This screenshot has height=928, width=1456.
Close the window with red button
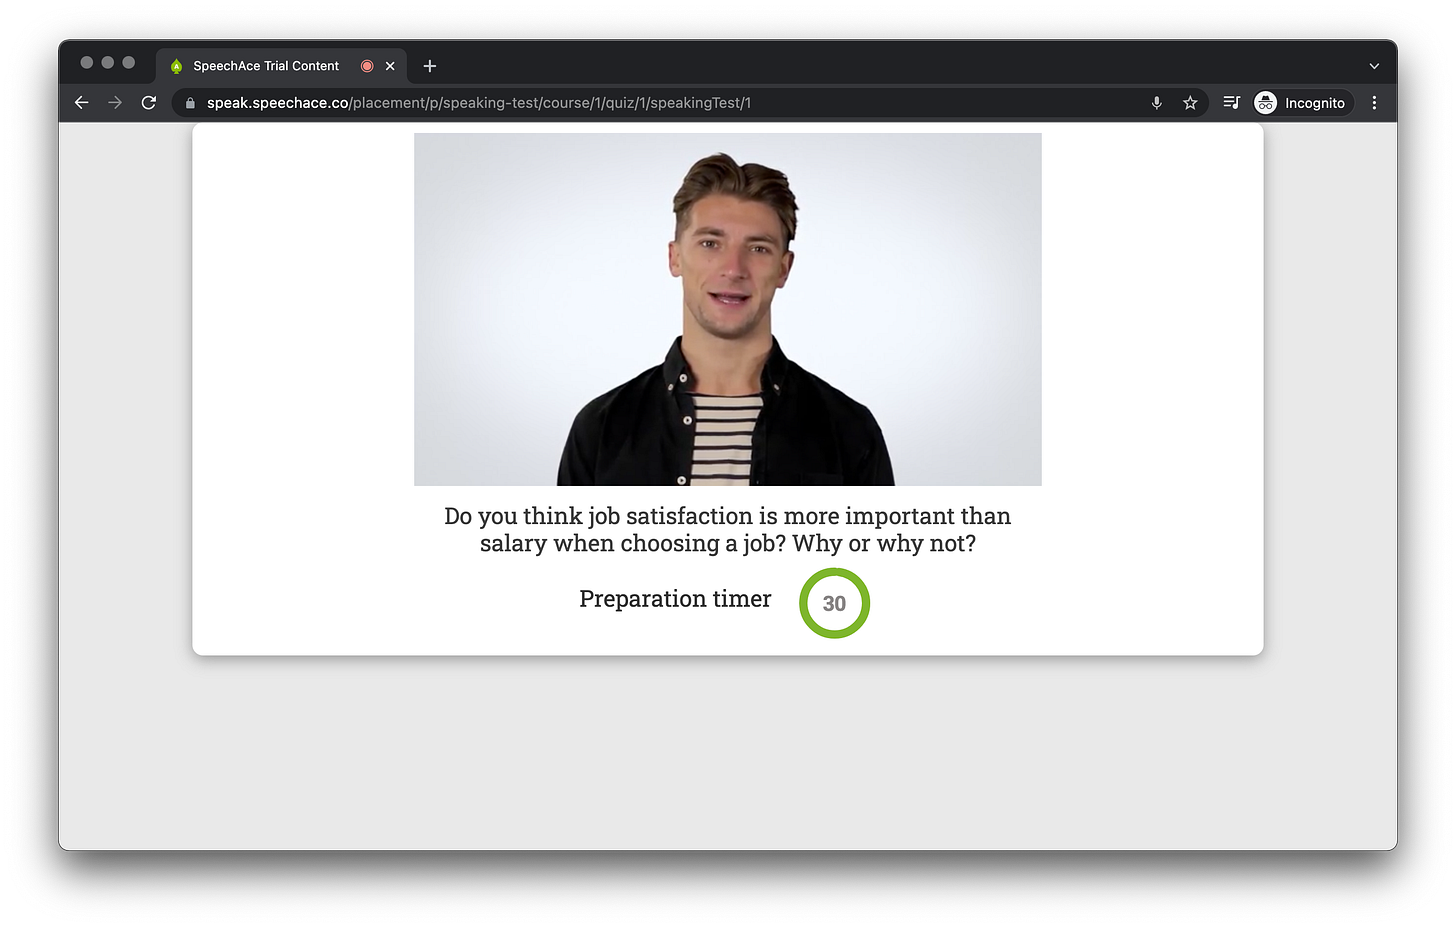tap(87, 62)
